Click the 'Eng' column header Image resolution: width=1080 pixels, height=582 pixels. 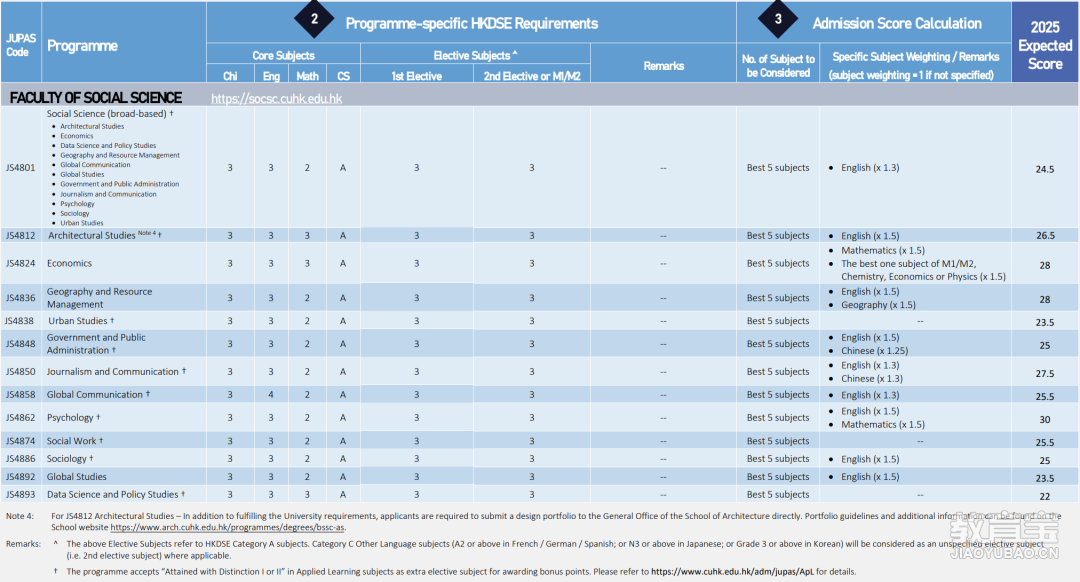tap(271, 76)
